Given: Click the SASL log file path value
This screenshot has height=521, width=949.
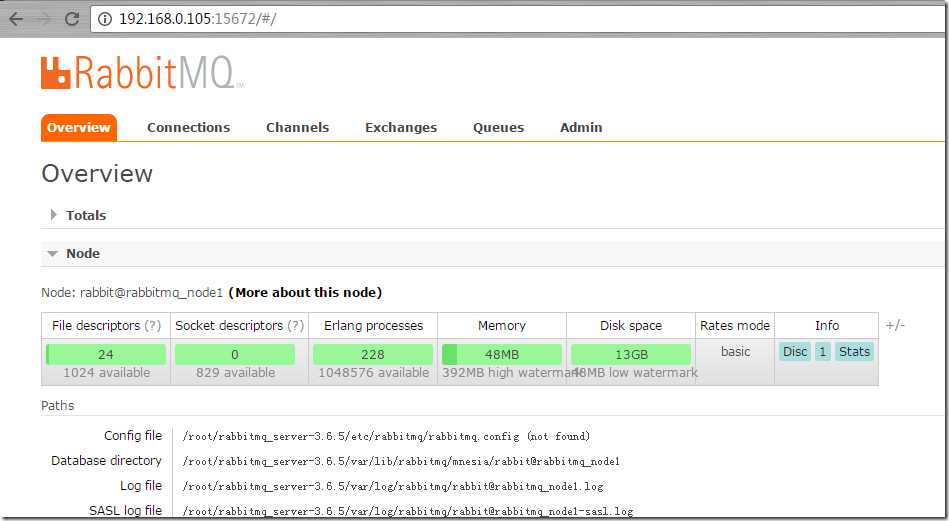Looking at the screenshot, I should (x=407, y=511).
